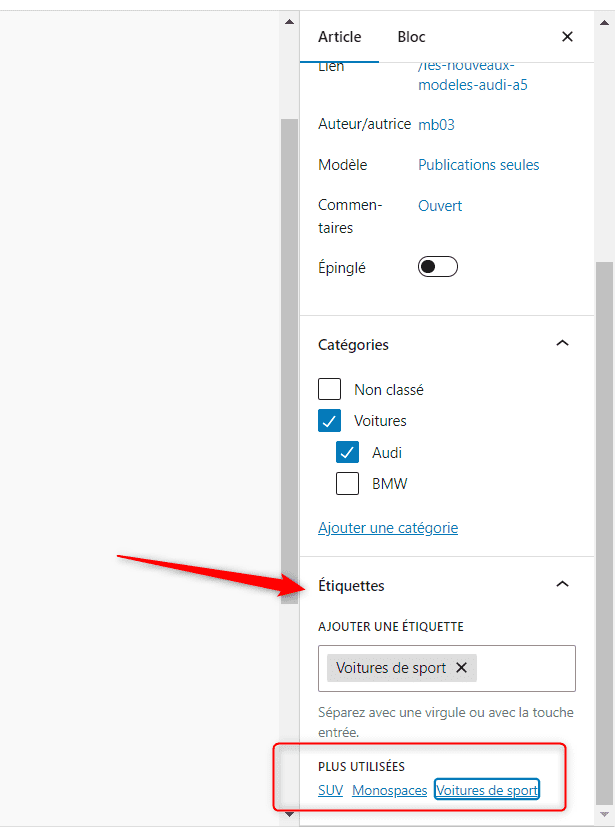Switch to the Bloc tab

point(411,37)
